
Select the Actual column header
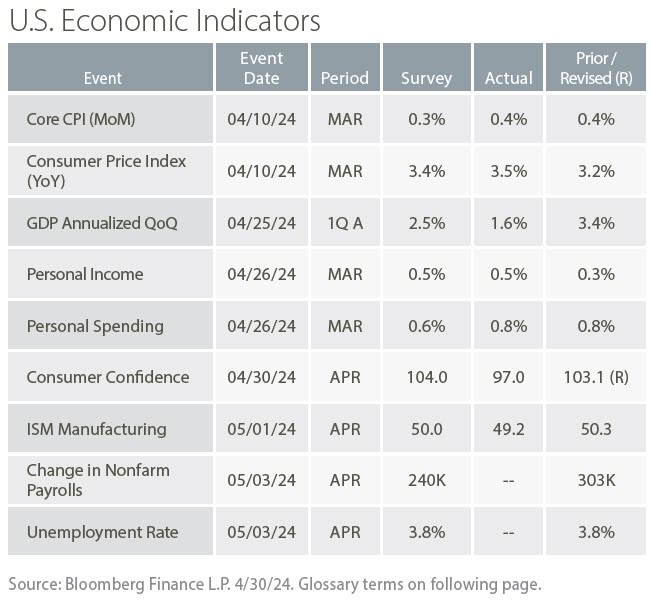pos(508,78)
